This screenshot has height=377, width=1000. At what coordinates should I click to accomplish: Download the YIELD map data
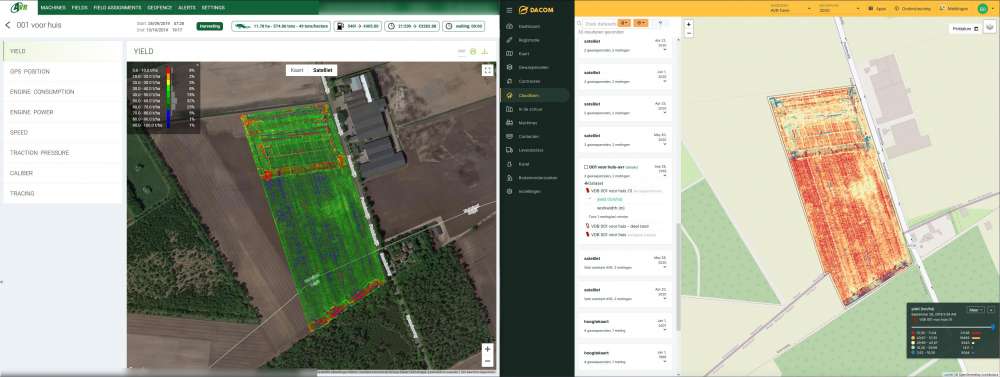[485, 52]
